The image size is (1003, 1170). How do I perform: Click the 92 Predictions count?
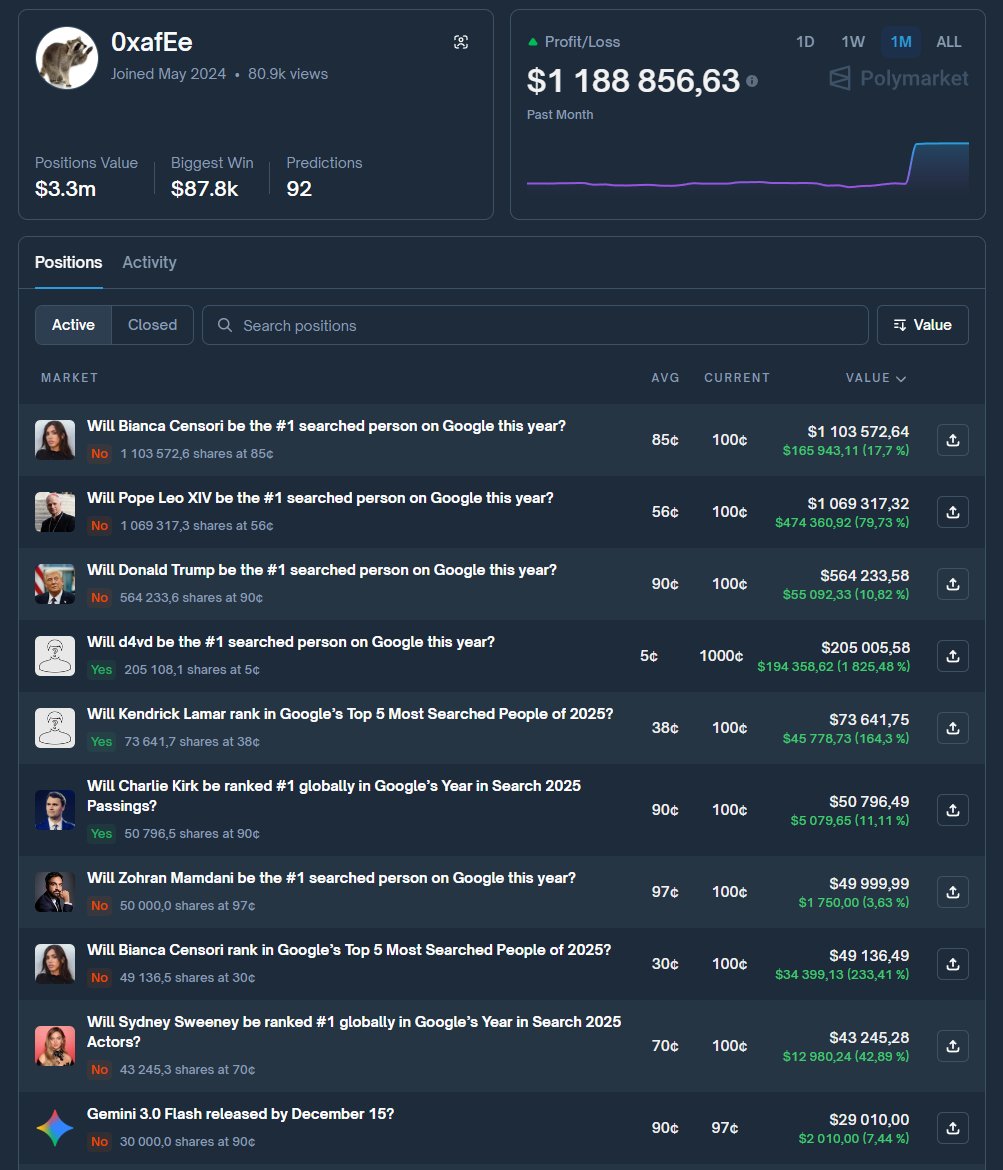pyautogui.click(x=299, y=189)
